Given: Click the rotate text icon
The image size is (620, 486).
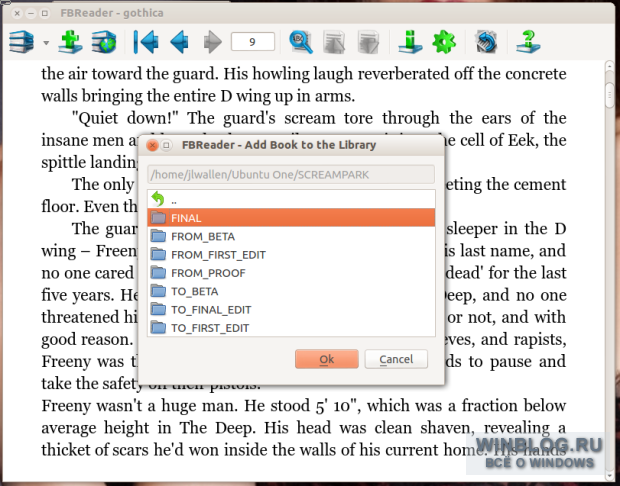Looking at the screenshot, I should tap(486, 42).
